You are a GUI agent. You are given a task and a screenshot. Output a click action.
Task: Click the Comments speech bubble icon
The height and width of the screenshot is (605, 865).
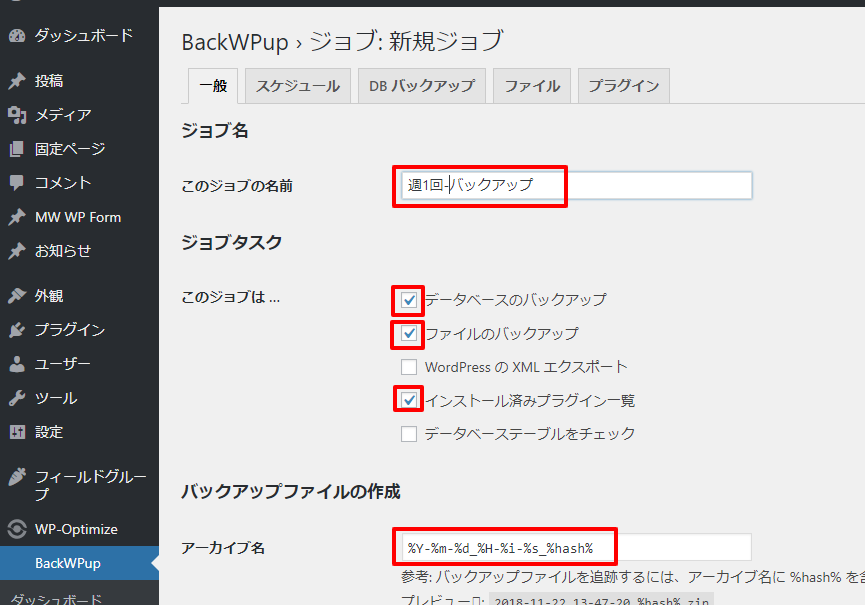(x=17, y=183)
